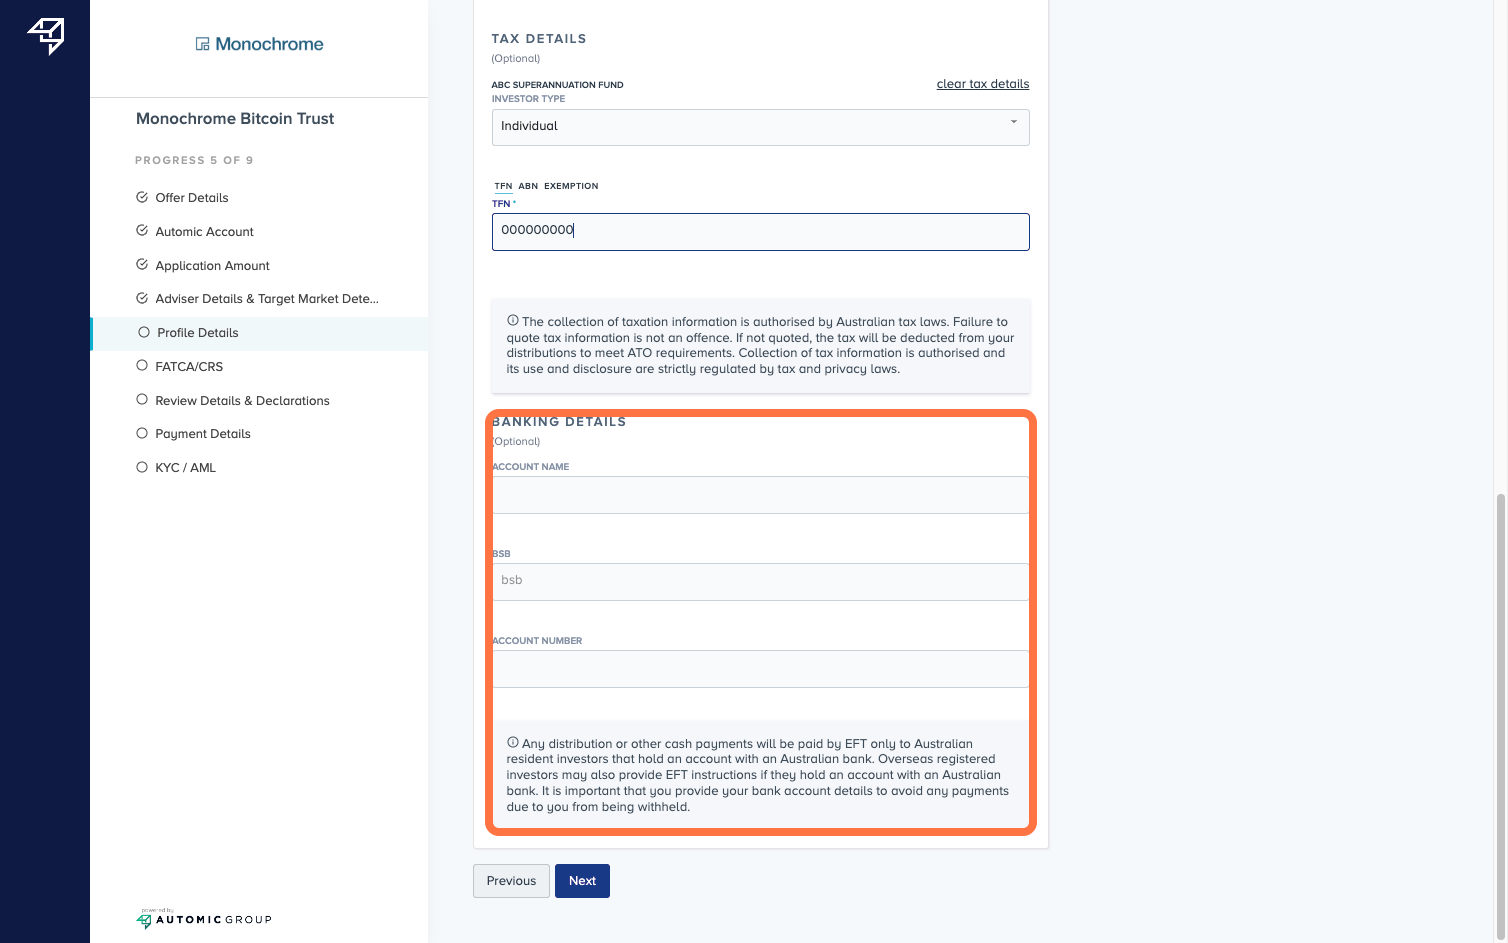Click the BANKING DETAILS heading
The width and height of the screenshot is (1508, 943).
tap(559, 422)
